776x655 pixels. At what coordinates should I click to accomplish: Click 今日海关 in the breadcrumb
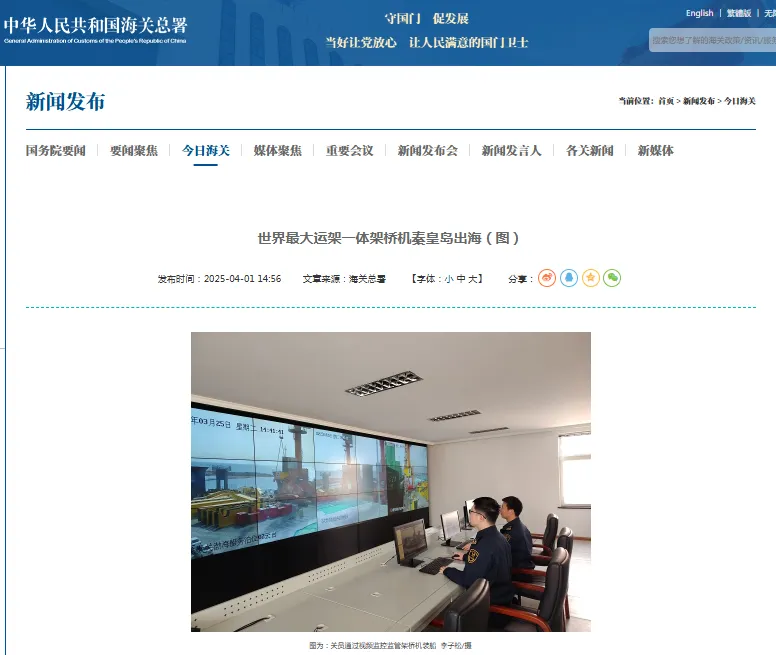point(740,101)
